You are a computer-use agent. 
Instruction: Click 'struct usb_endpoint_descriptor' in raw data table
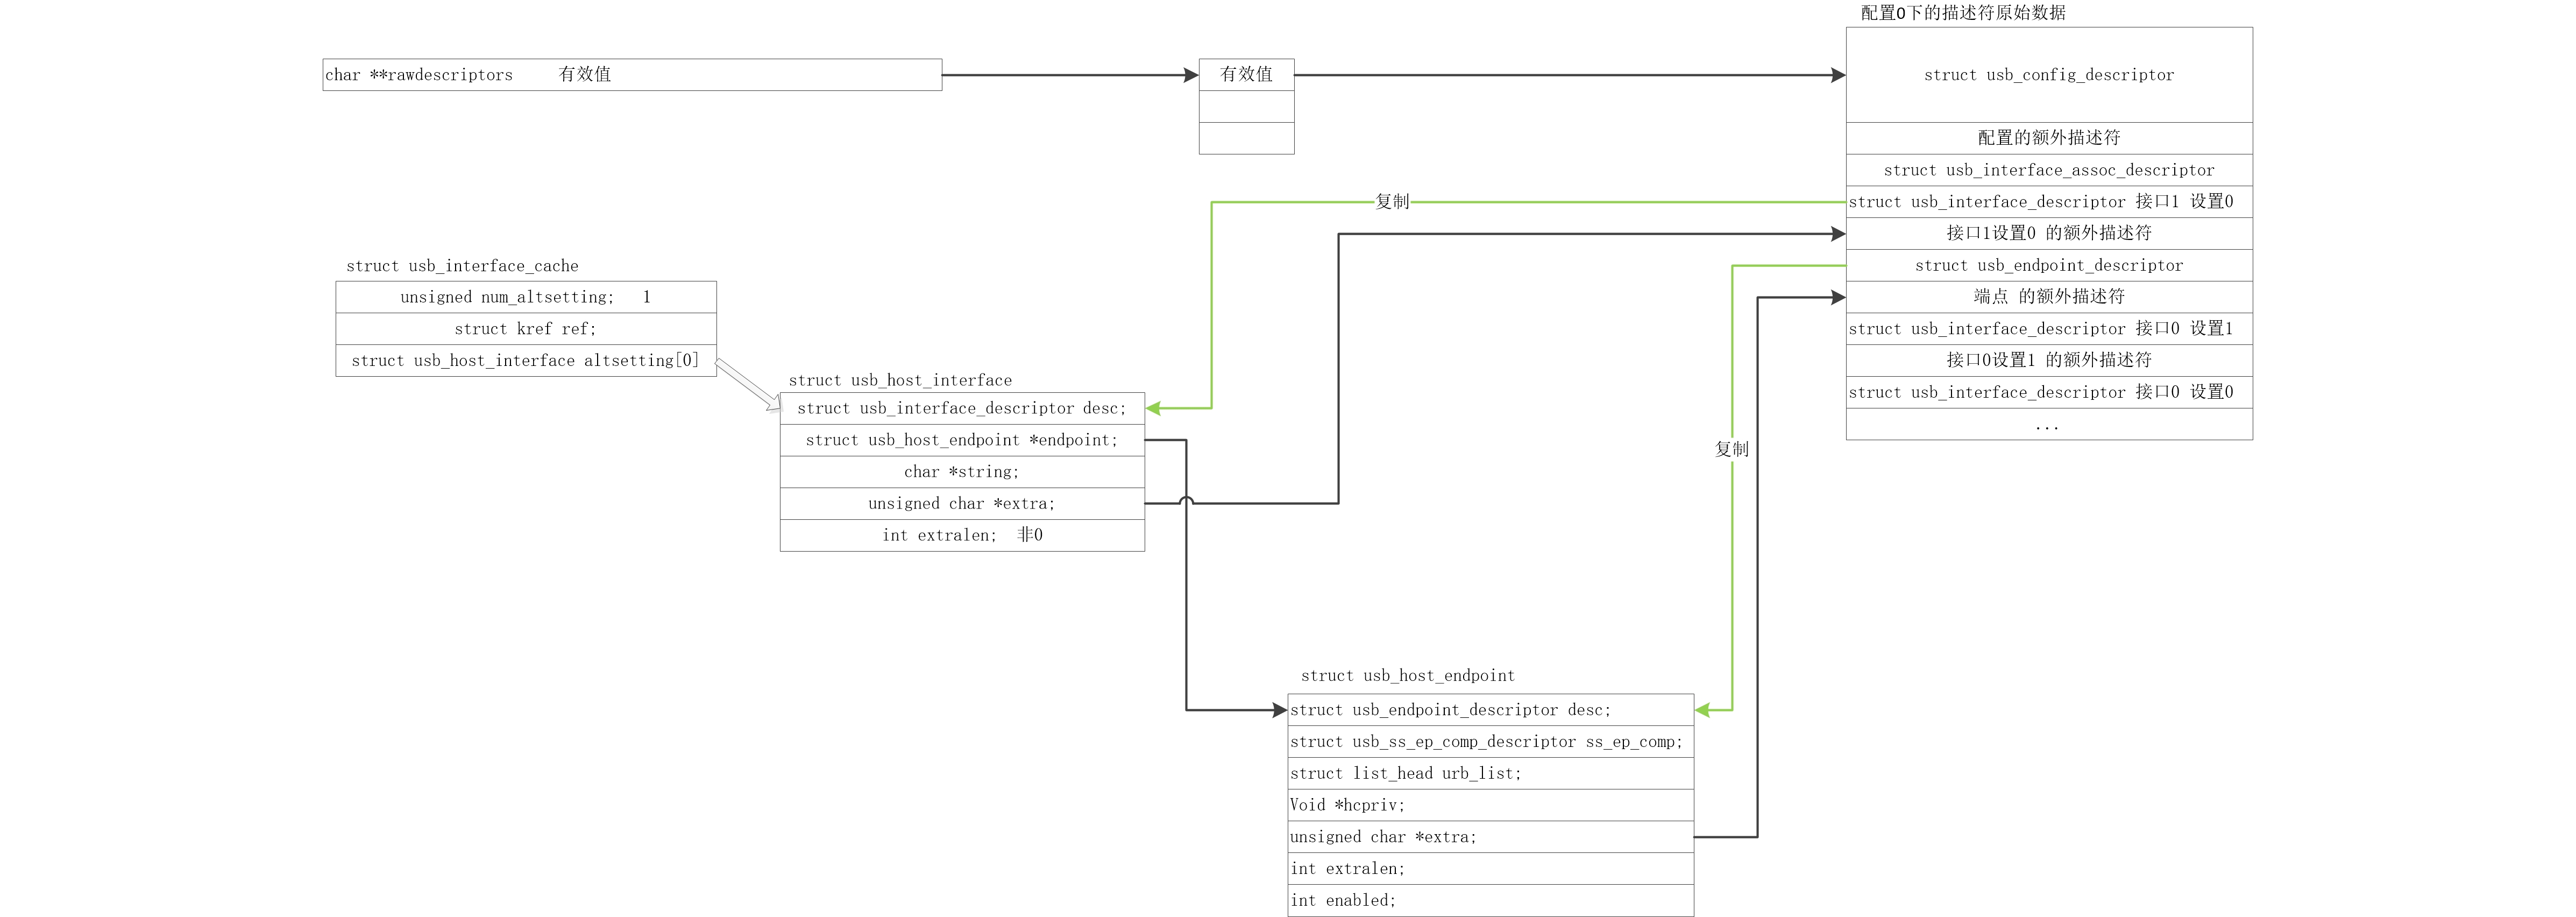[2049, 265]
